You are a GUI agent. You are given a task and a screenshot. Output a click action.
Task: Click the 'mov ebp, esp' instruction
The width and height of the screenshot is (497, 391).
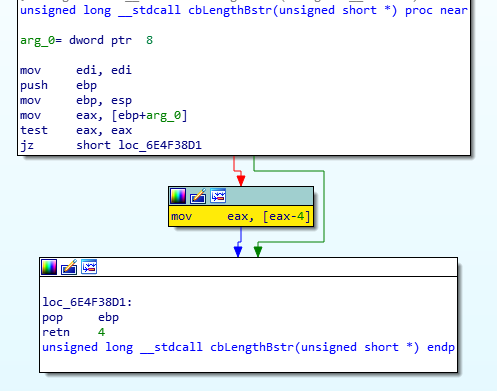pyautogui.click(x=76, y=100)
